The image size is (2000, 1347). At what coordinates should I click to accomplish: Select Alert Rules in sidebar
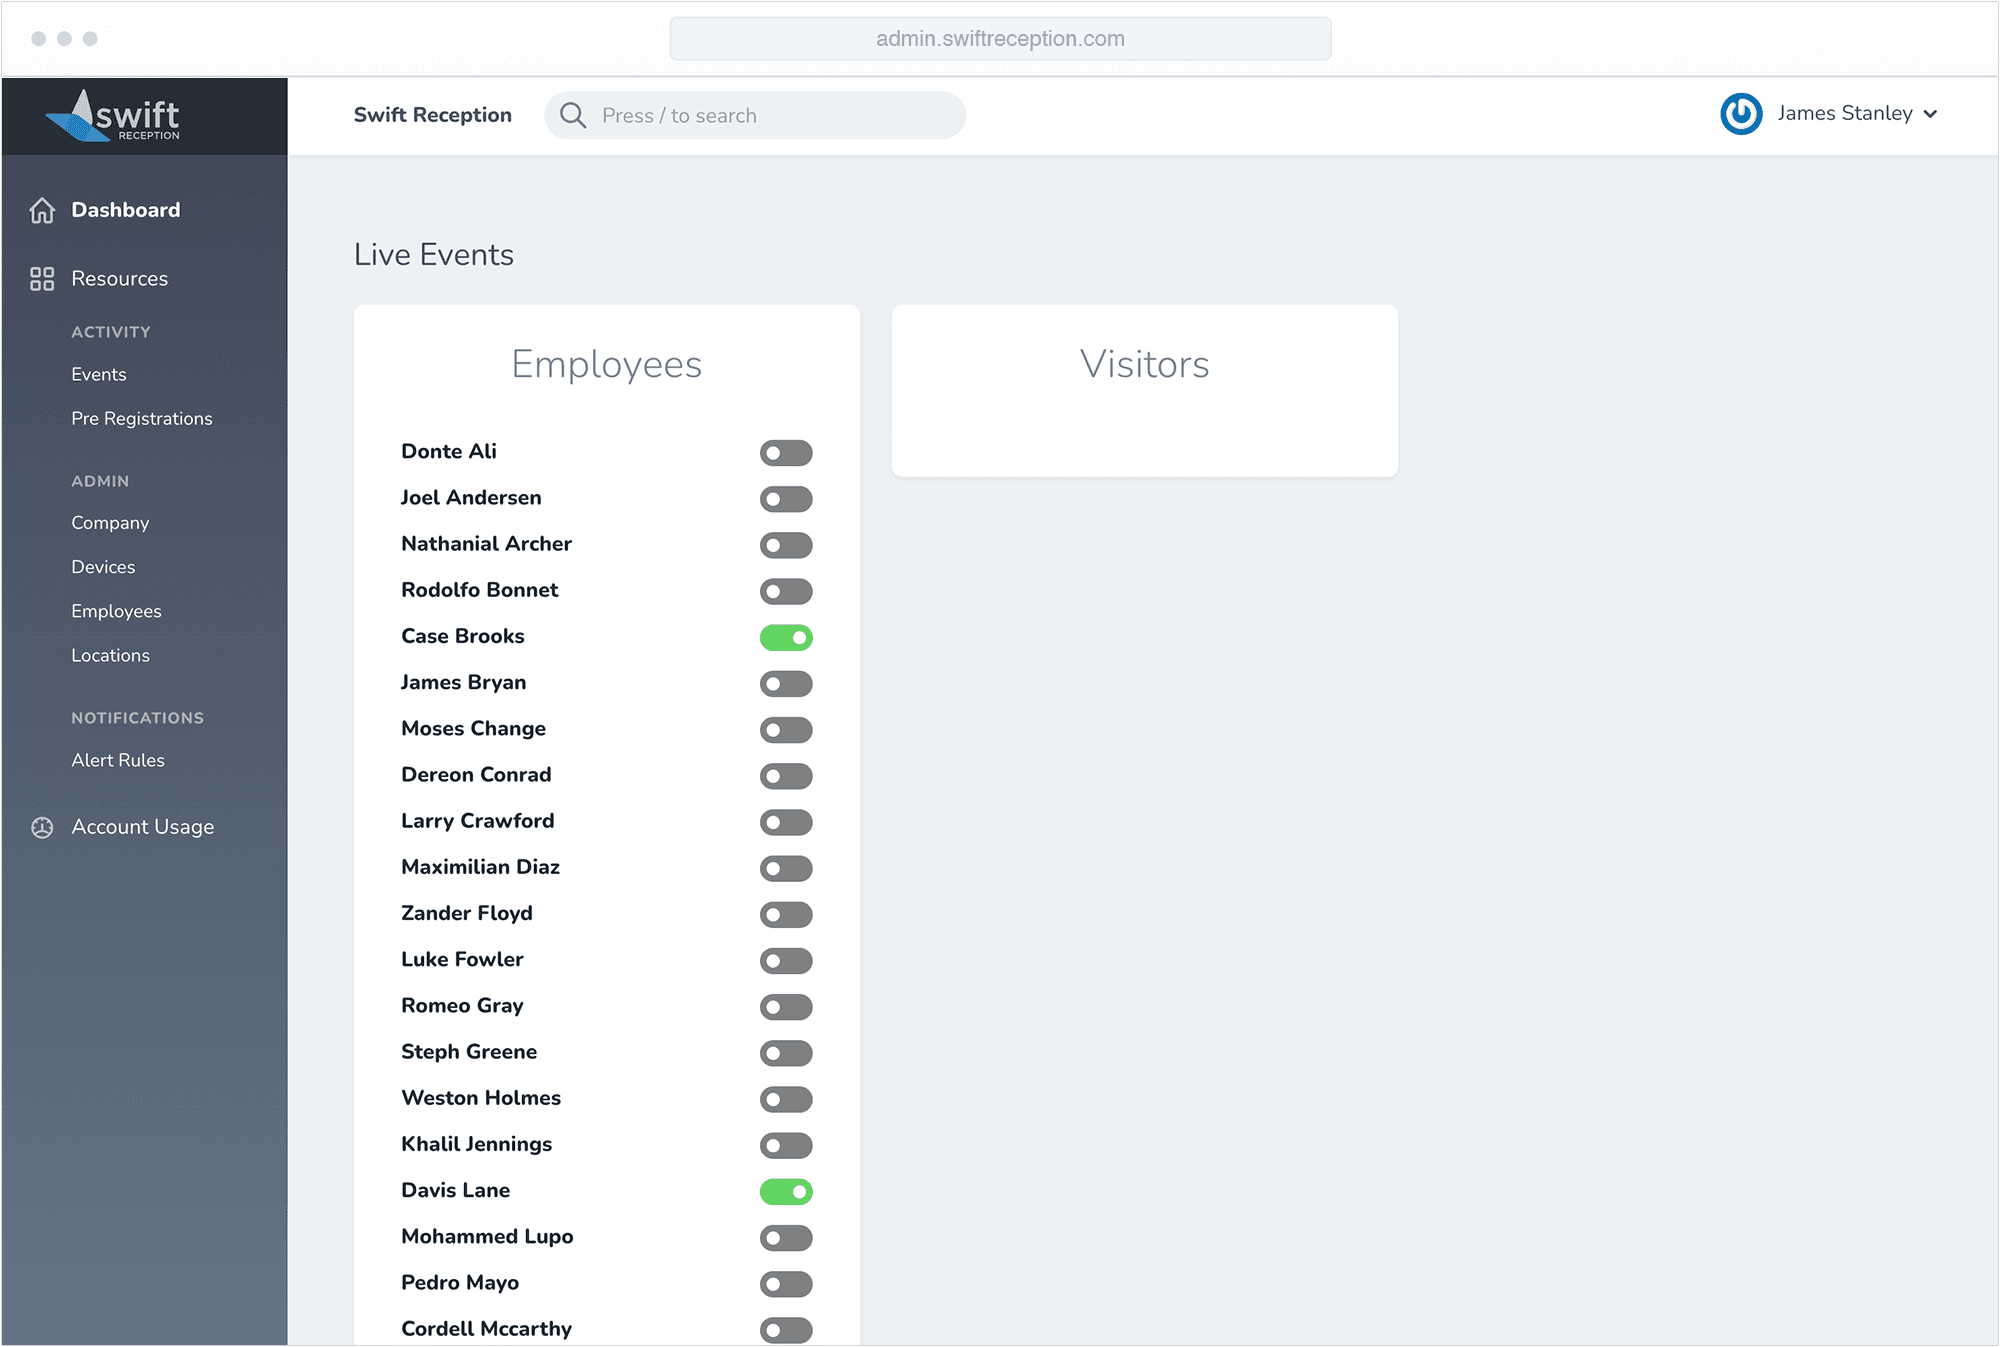tap(118, 760)
